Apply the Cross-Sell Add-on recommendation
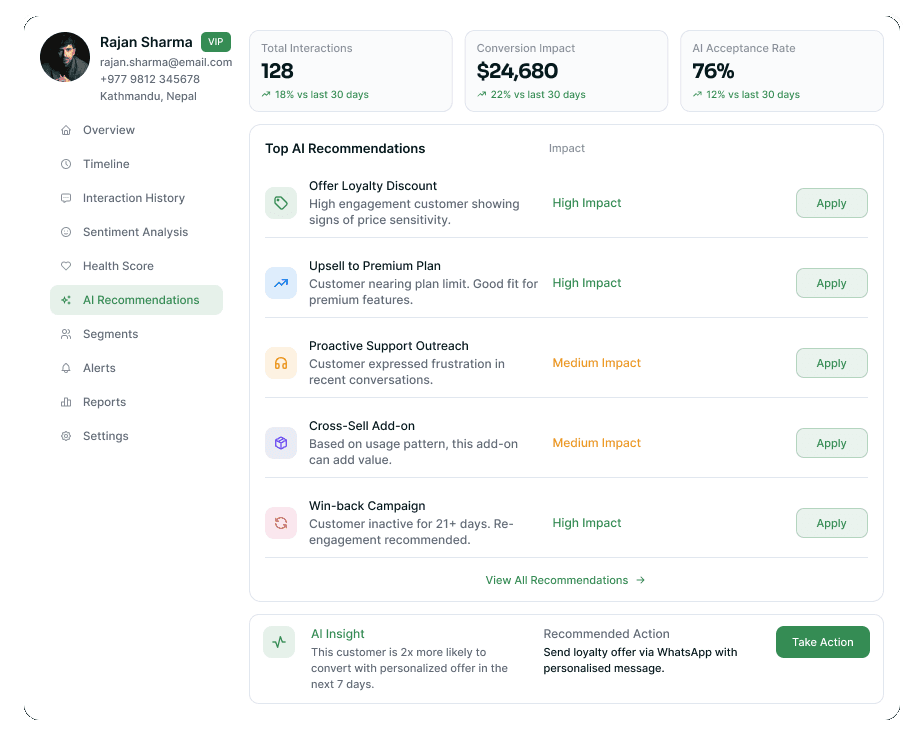The height and width of the screenshot is (752, 924). pos(831,443)
